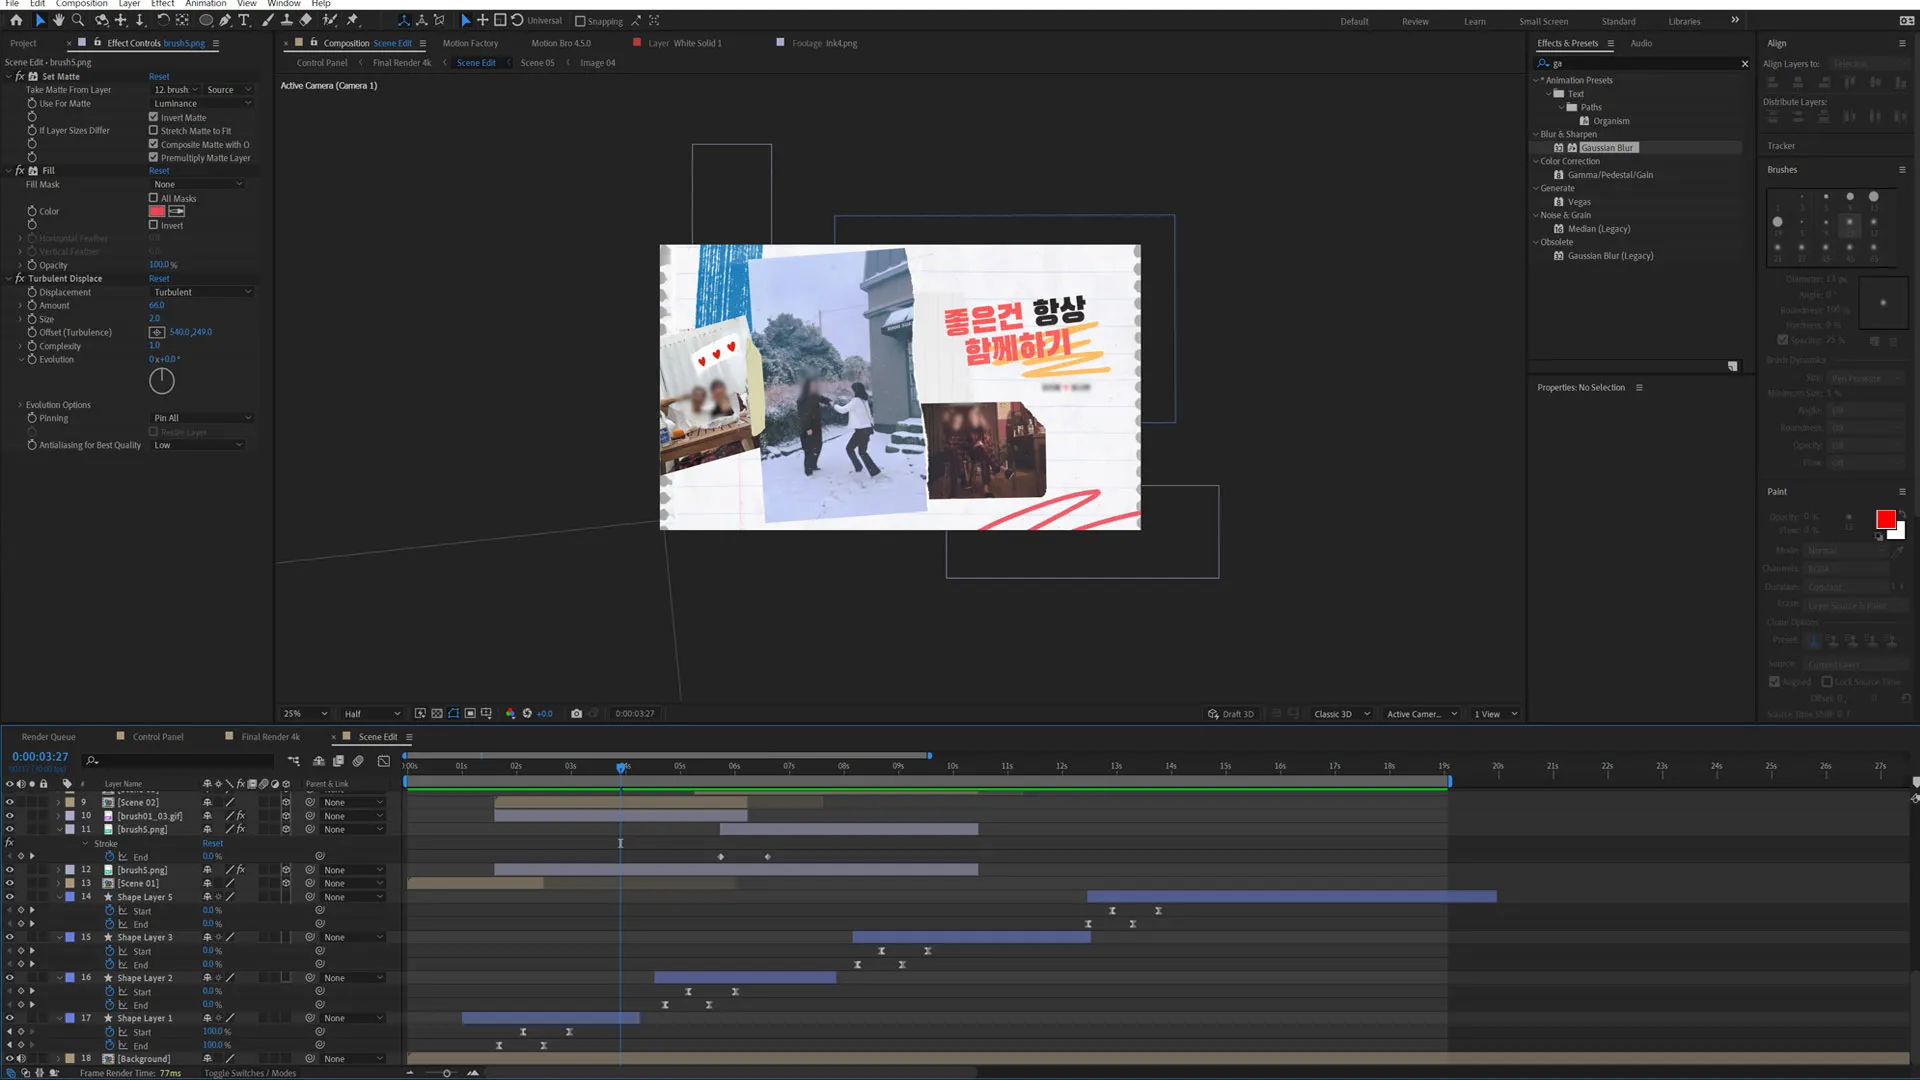Image resolution: width=1920 pixels, height=1080 pixels.
Task: Click the Home icon
Action: (x=16, y=20)
